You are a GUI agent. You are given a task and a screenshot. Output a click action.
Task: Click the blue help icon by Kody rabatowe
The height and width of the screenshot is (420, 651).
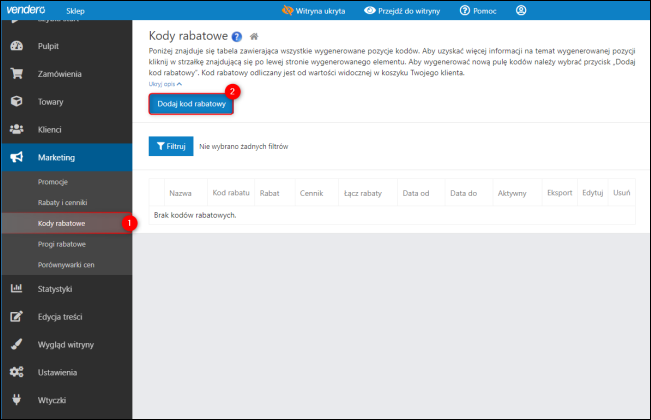pos(237,37)
